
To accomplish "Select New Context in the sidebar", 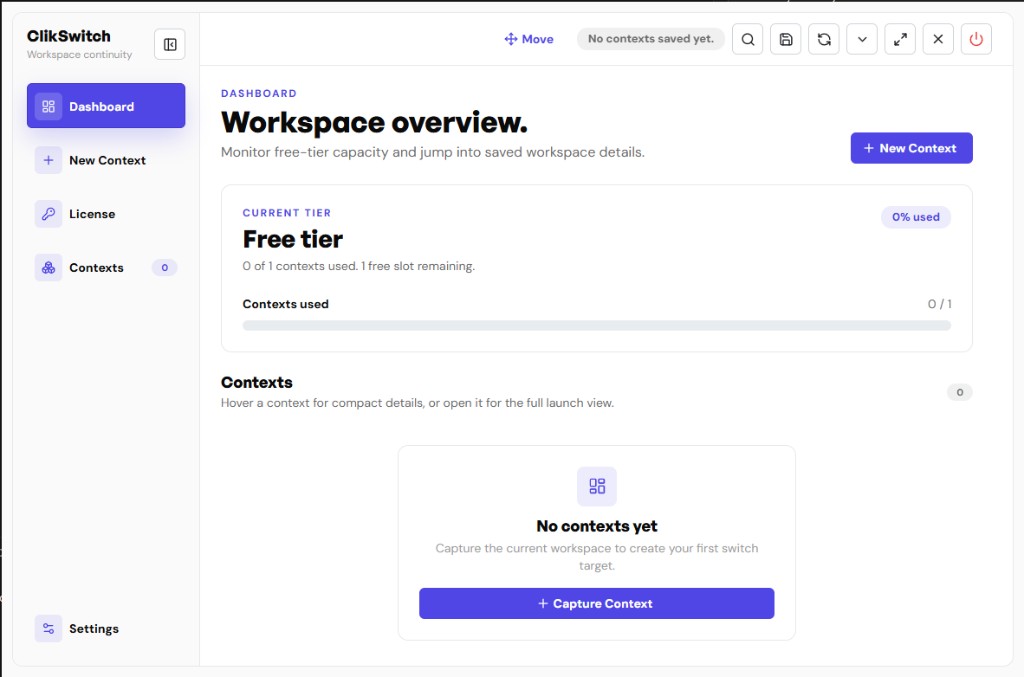I will [106, 160].
